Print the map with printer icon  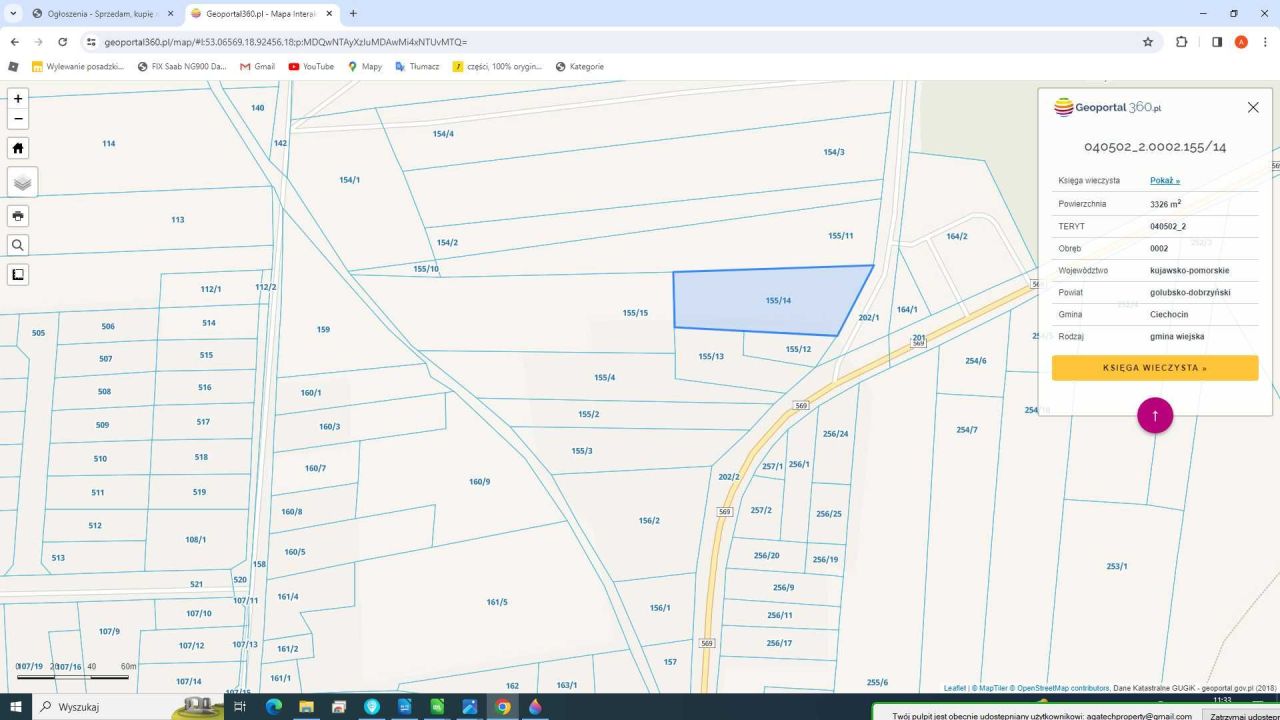tap(18, 216)
